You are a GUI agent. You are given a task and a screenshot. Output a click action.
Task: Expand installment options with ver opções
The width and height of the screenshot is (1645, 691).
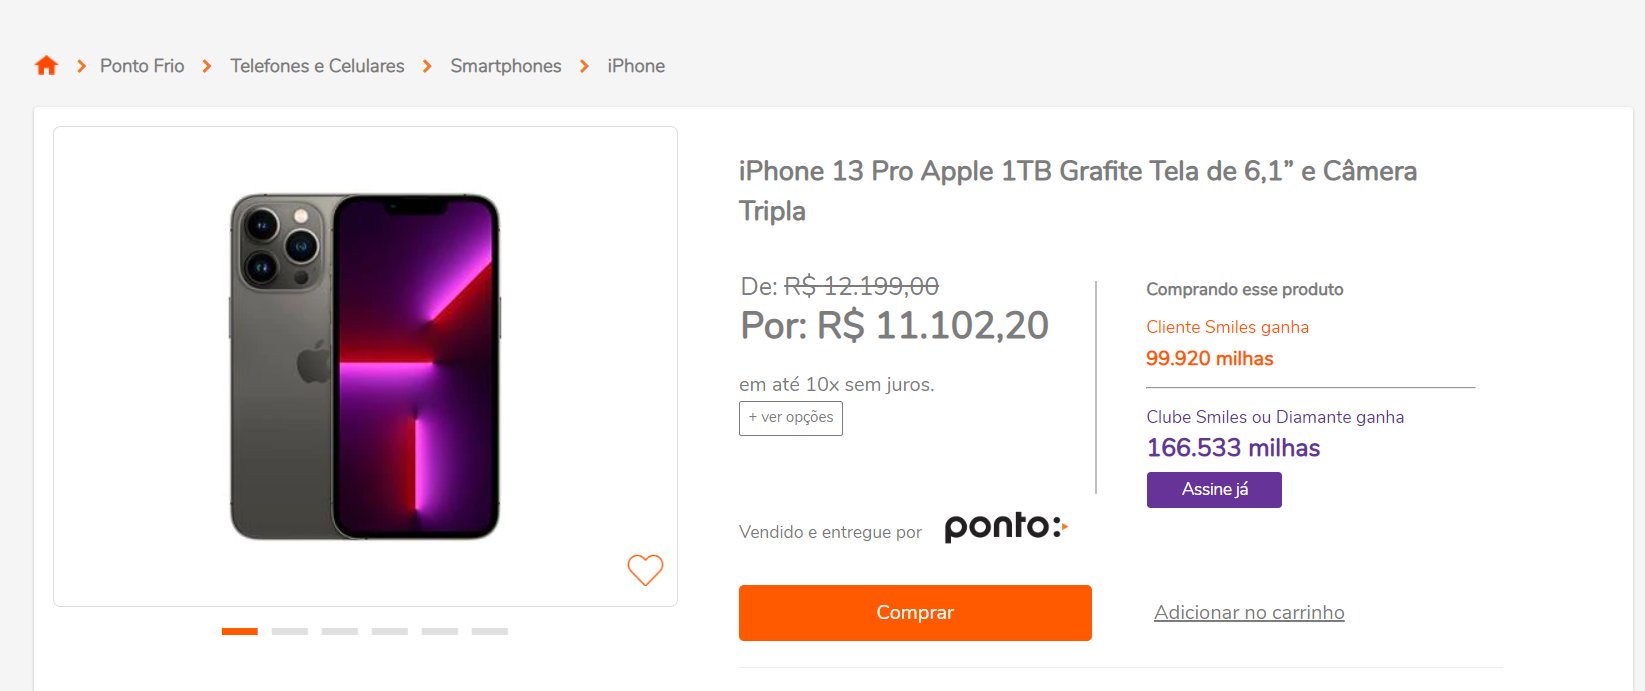(x=791, y=418)
